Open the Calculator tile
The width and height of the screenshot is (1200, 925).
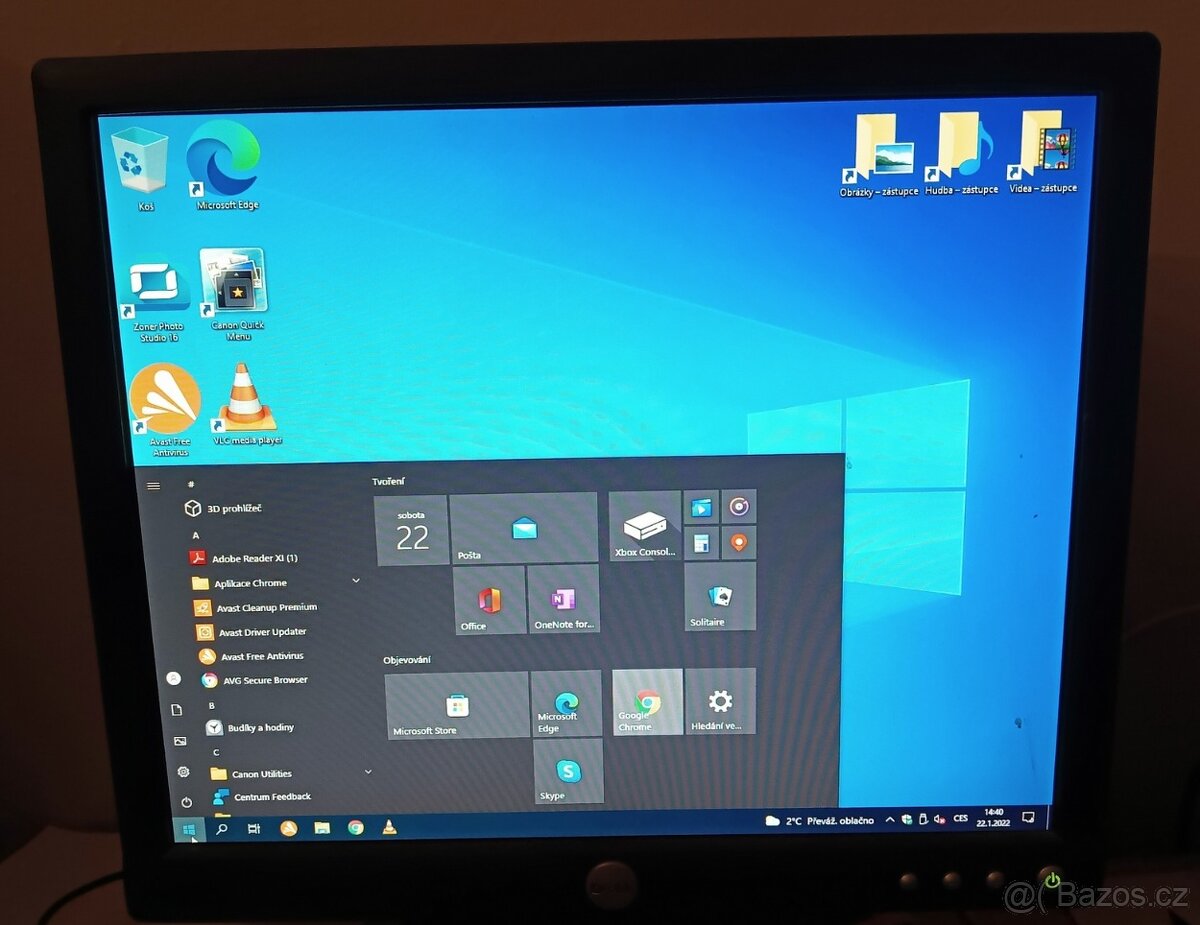(x=700, y=543)
